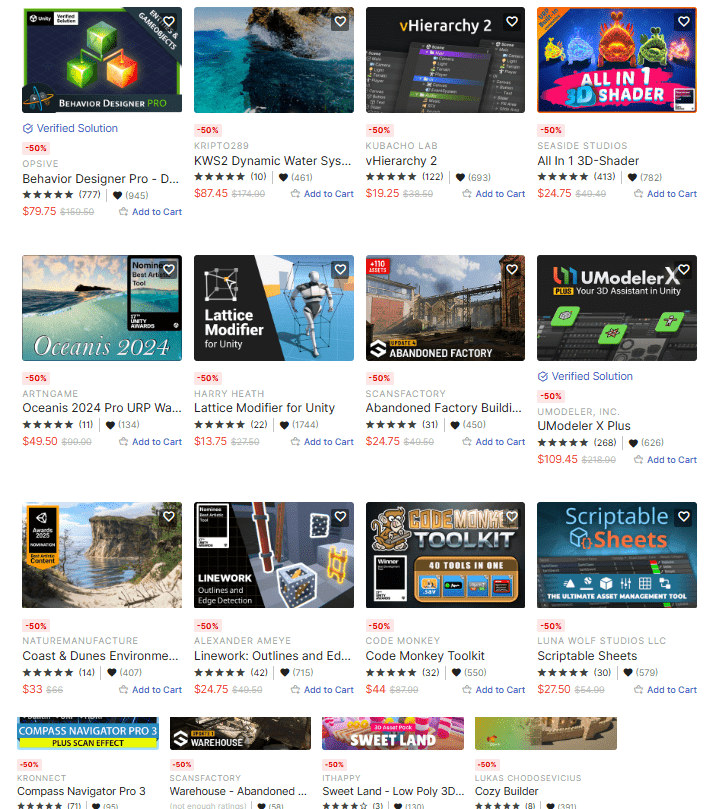
Task: Click the heart icon on UModeler X thumbnail
Action: [684, 269]
